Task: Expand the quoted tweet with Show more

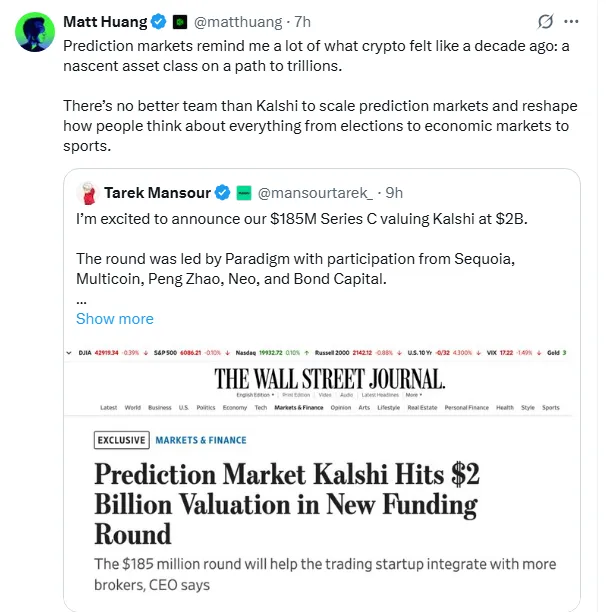Action: (114, 318)
